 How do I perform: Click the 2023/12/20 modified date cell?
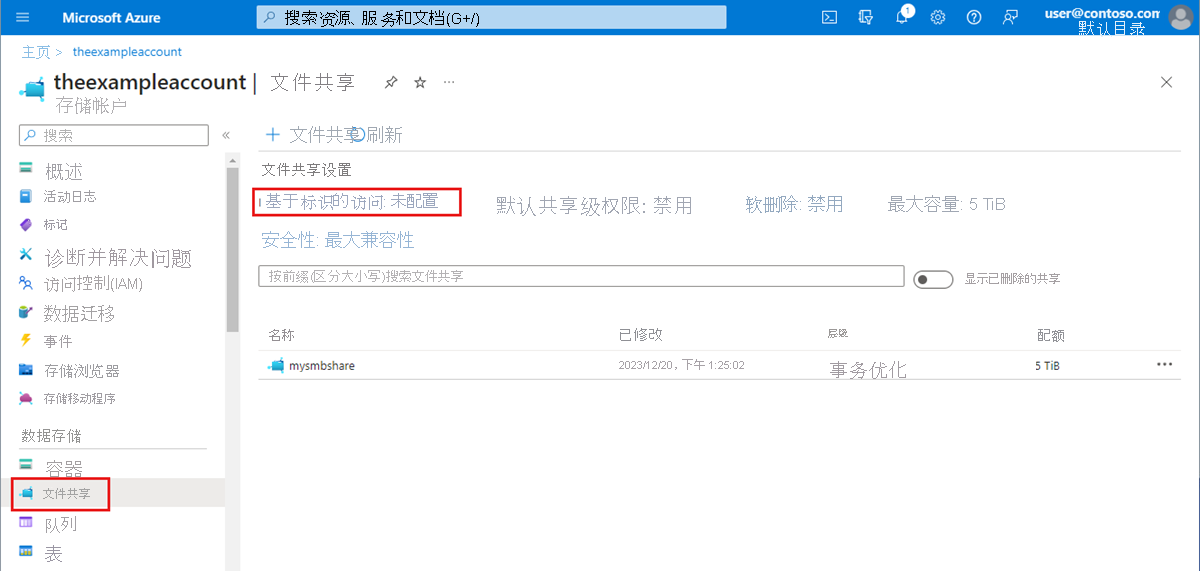click(x=682, y=366)
